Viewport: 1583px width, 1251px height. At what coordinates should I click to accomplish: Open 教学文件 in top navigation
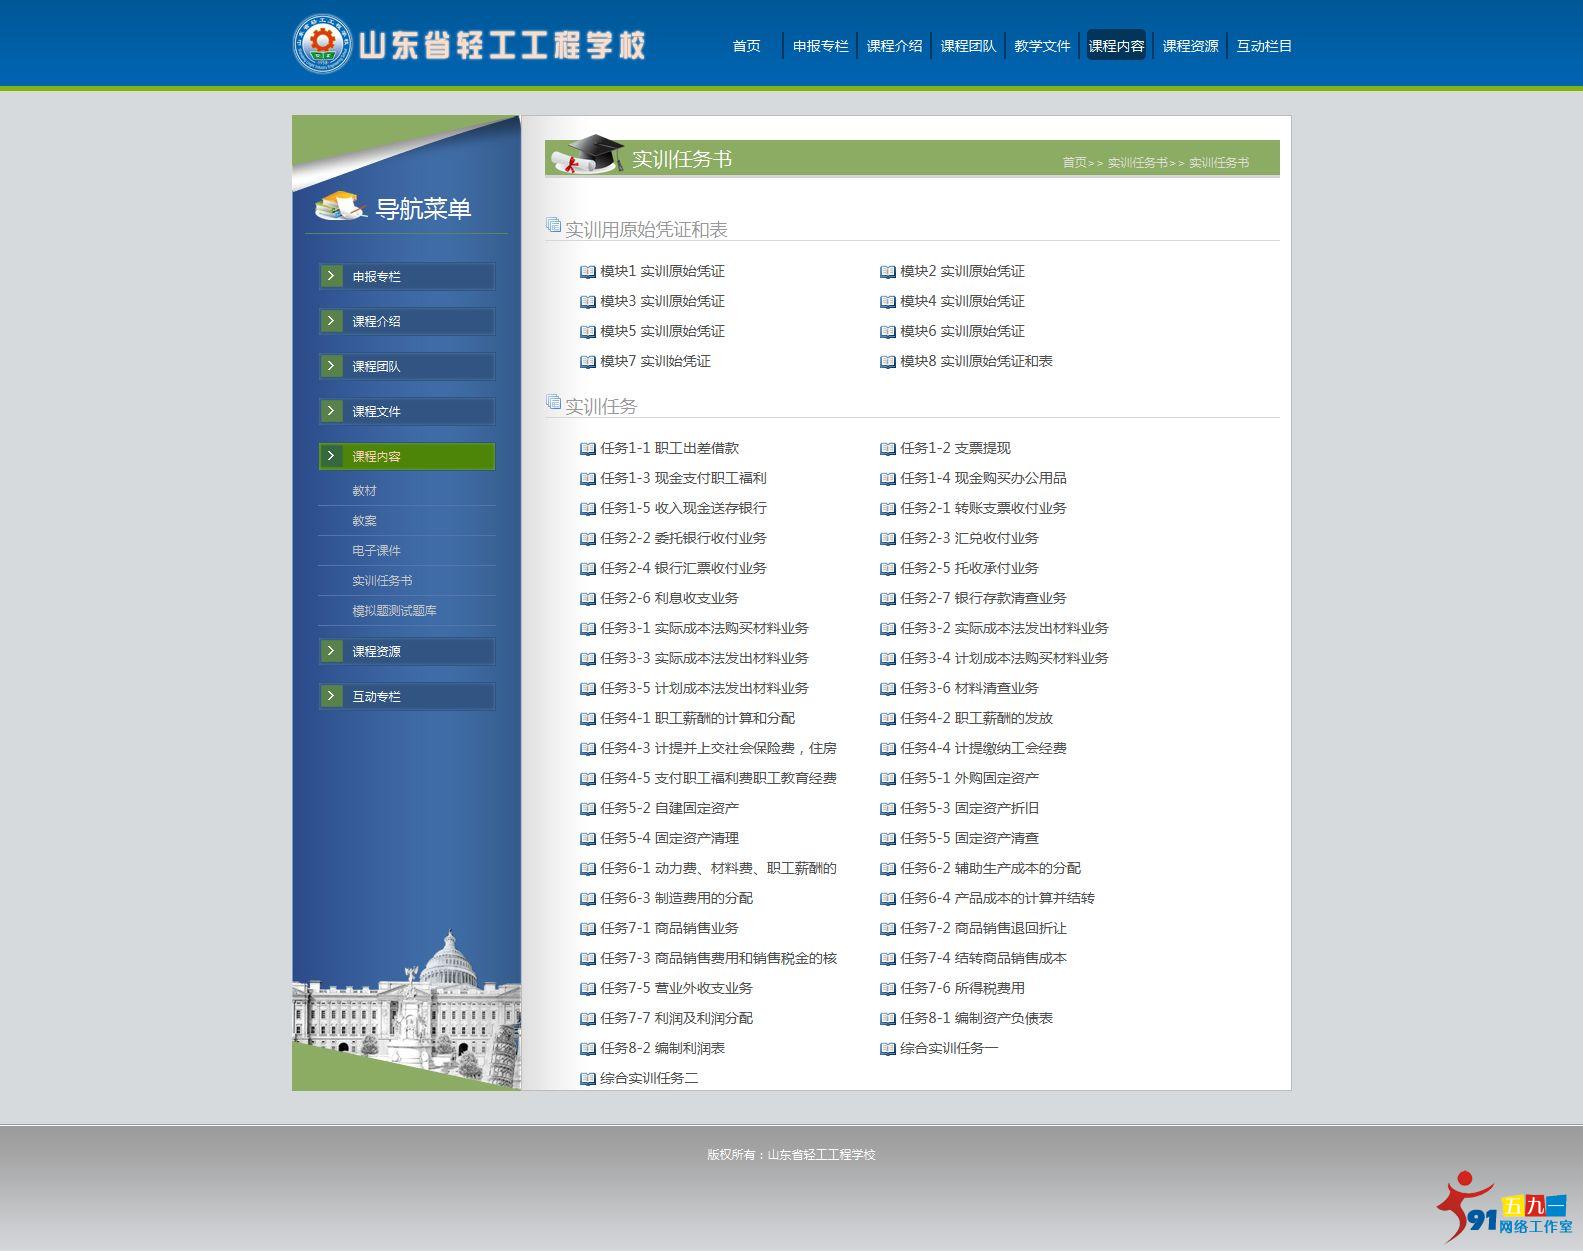coord(1042,46)
